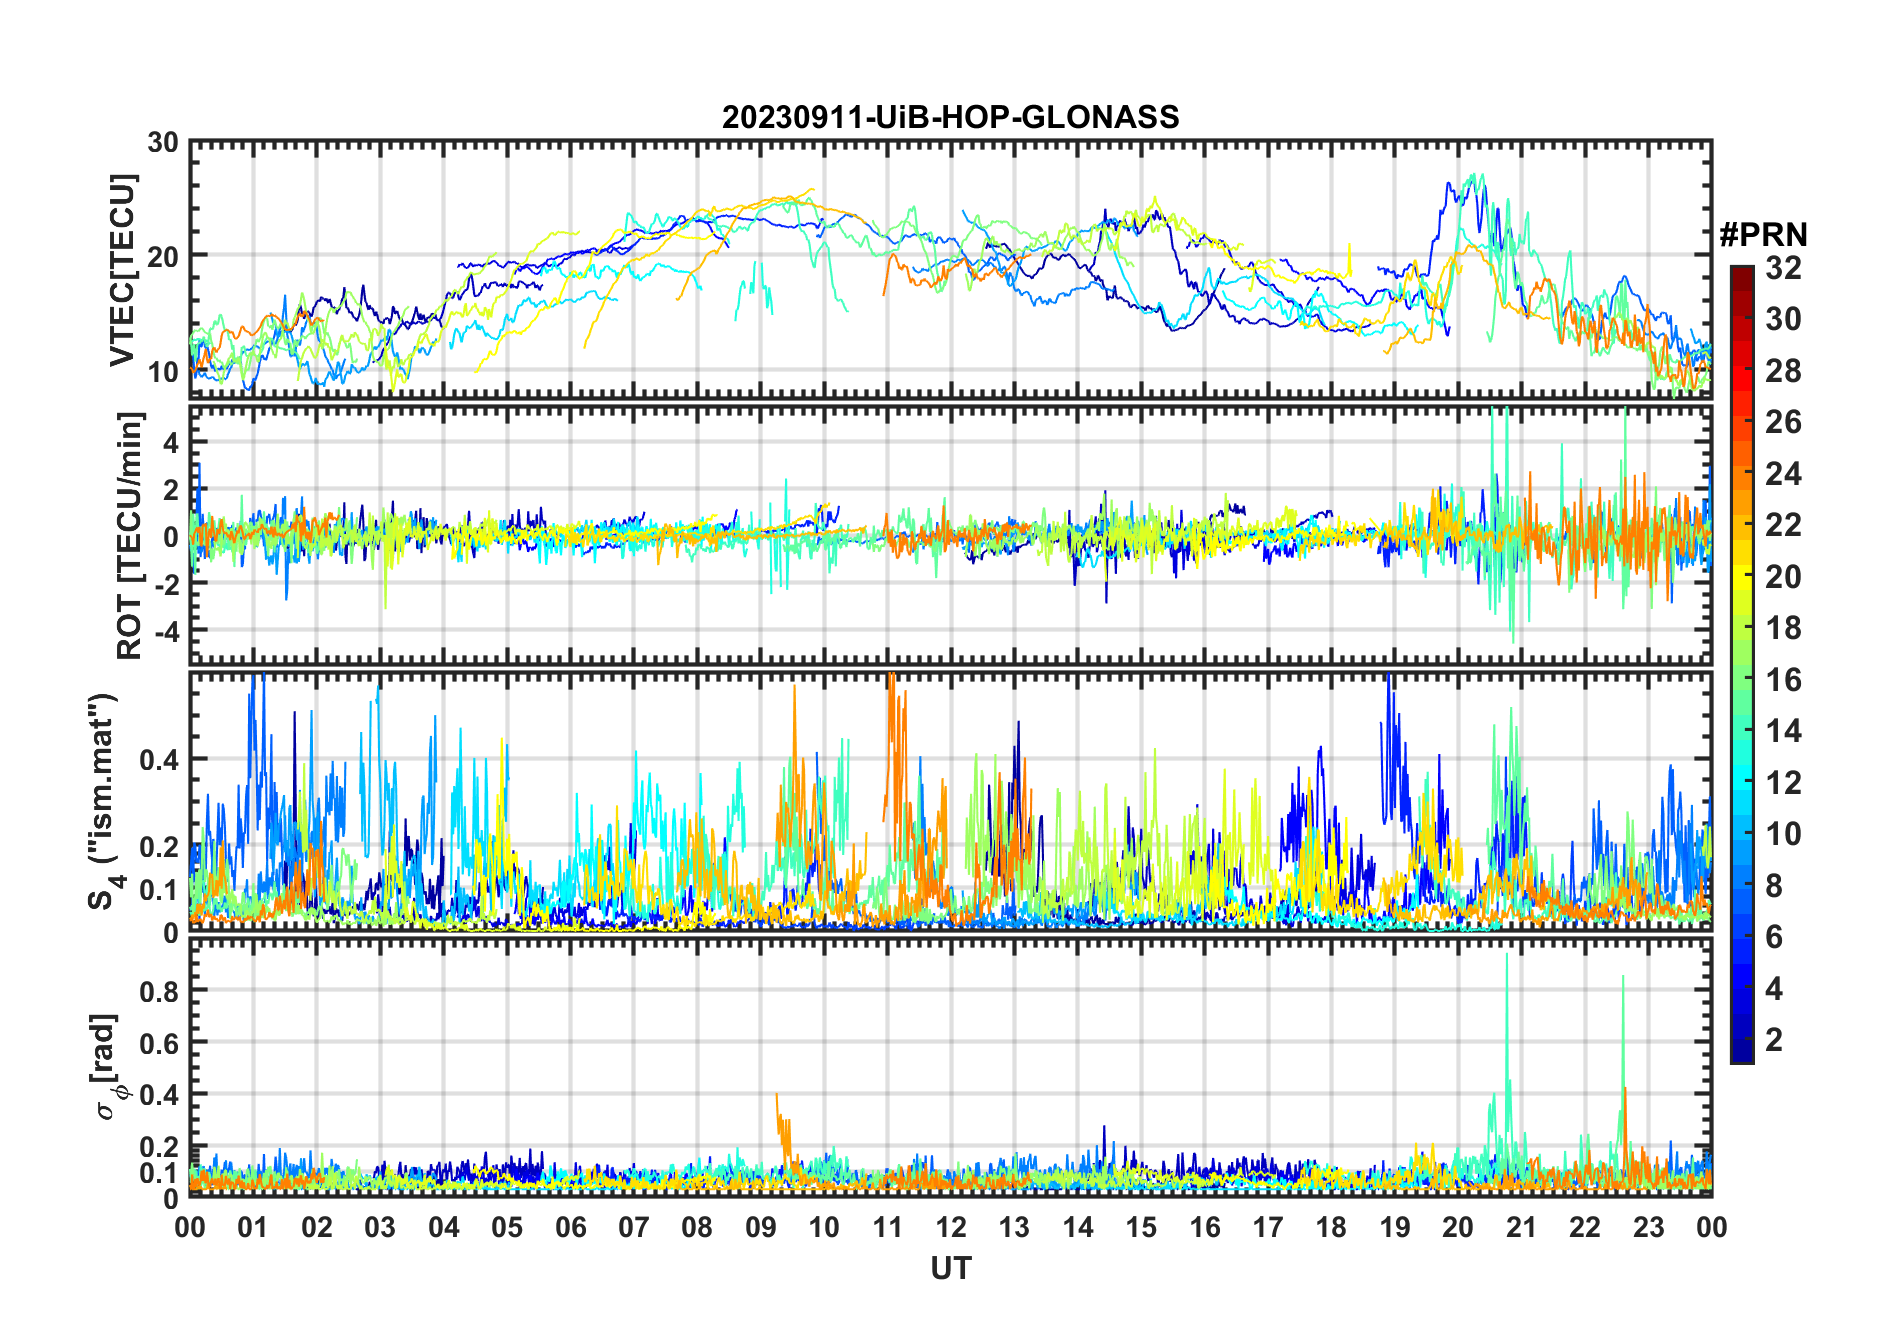Click the #PRN colorbar title
The height and width of the screenshot is (1330, 1902).
1763,235
